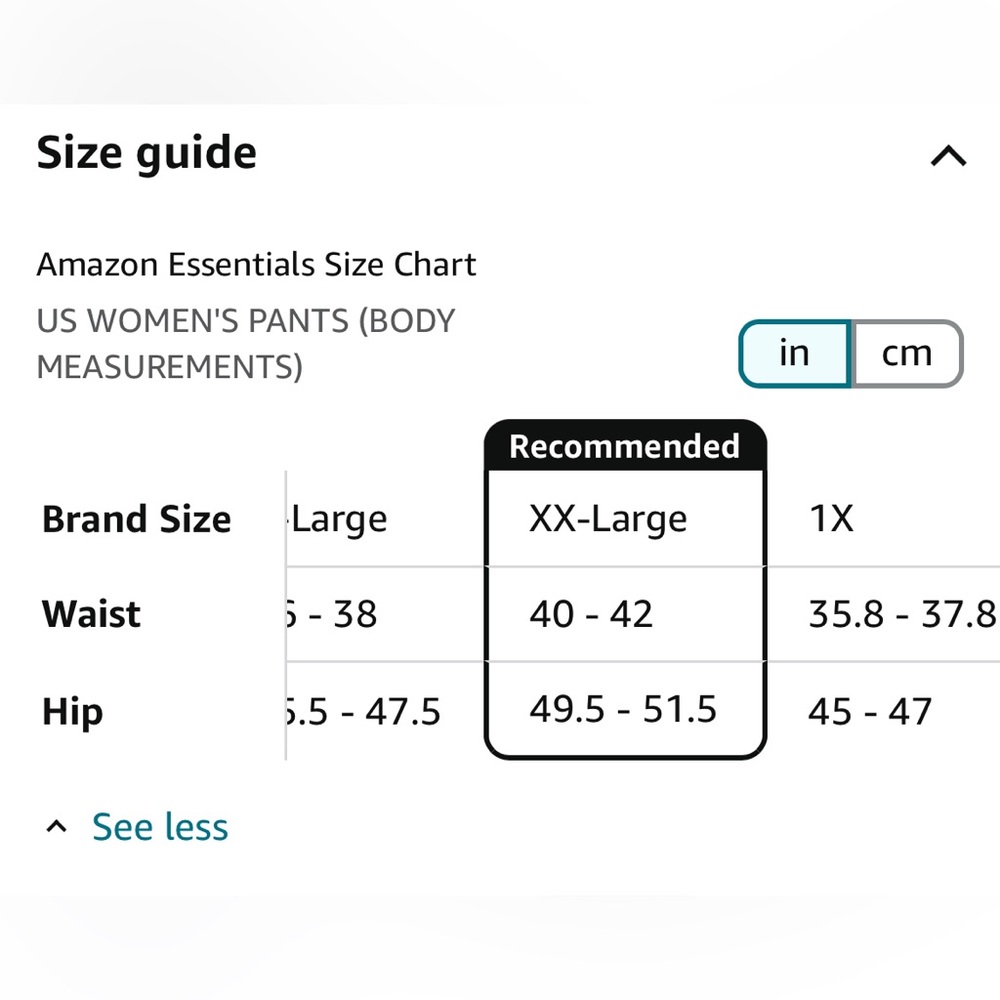Collapse the Size guide section chevron
This screenshot has width=1000, height=1000.
pyautogui.click(x=948, y=156)
